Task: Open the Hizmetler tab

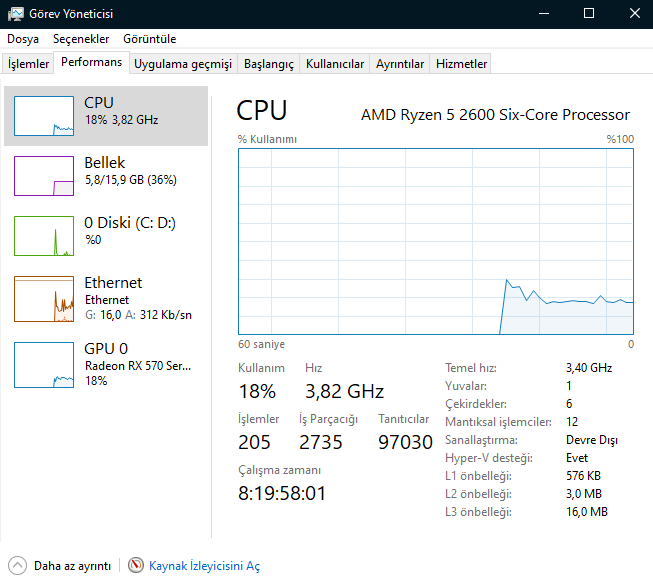Action: point(461,64)
